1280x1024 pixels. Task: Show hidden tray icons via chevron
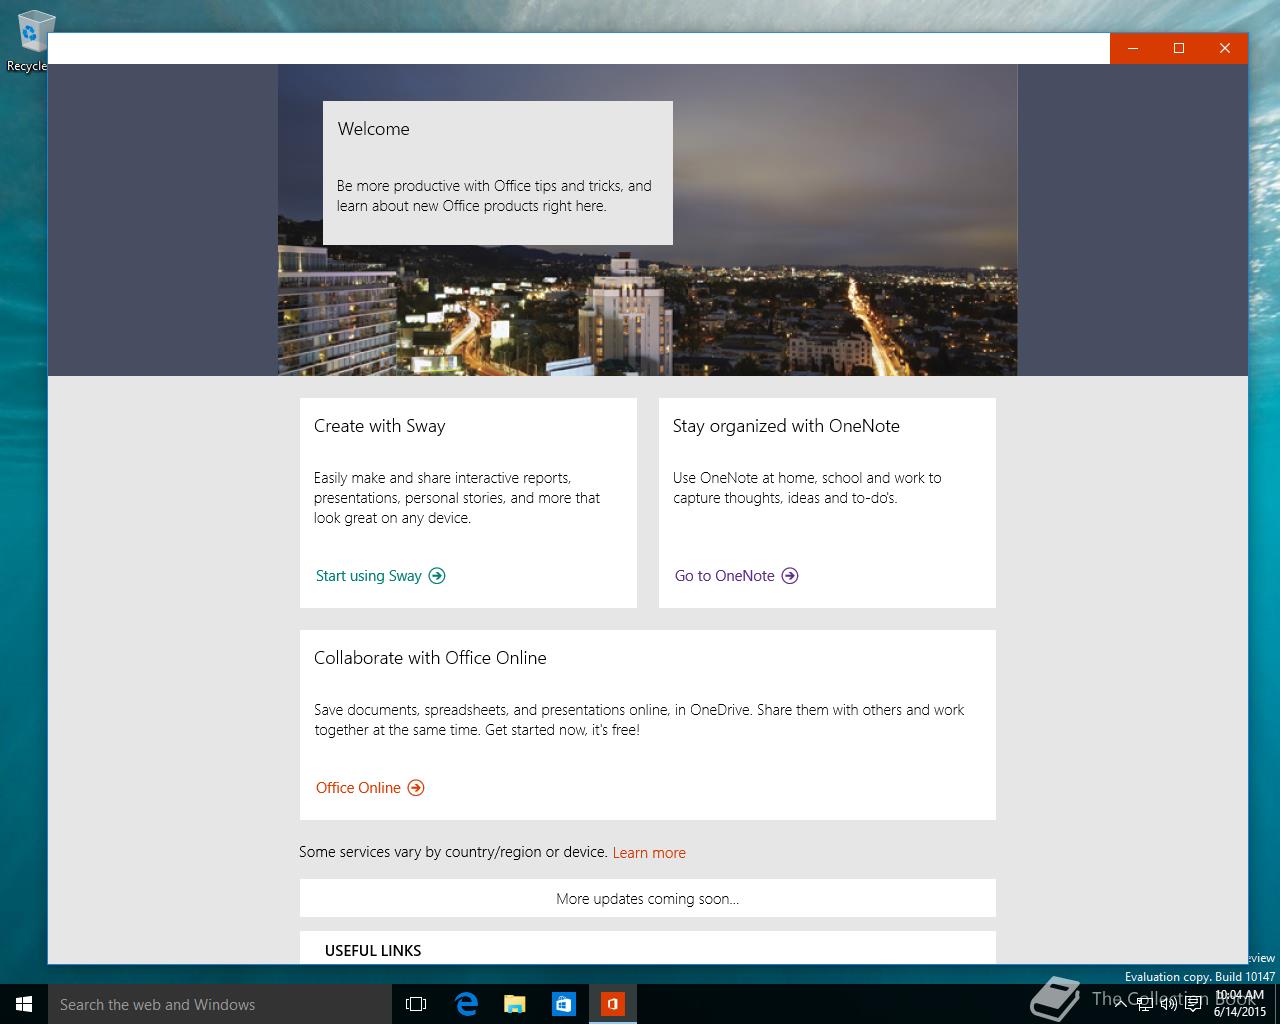[x=1120, y=1004]
